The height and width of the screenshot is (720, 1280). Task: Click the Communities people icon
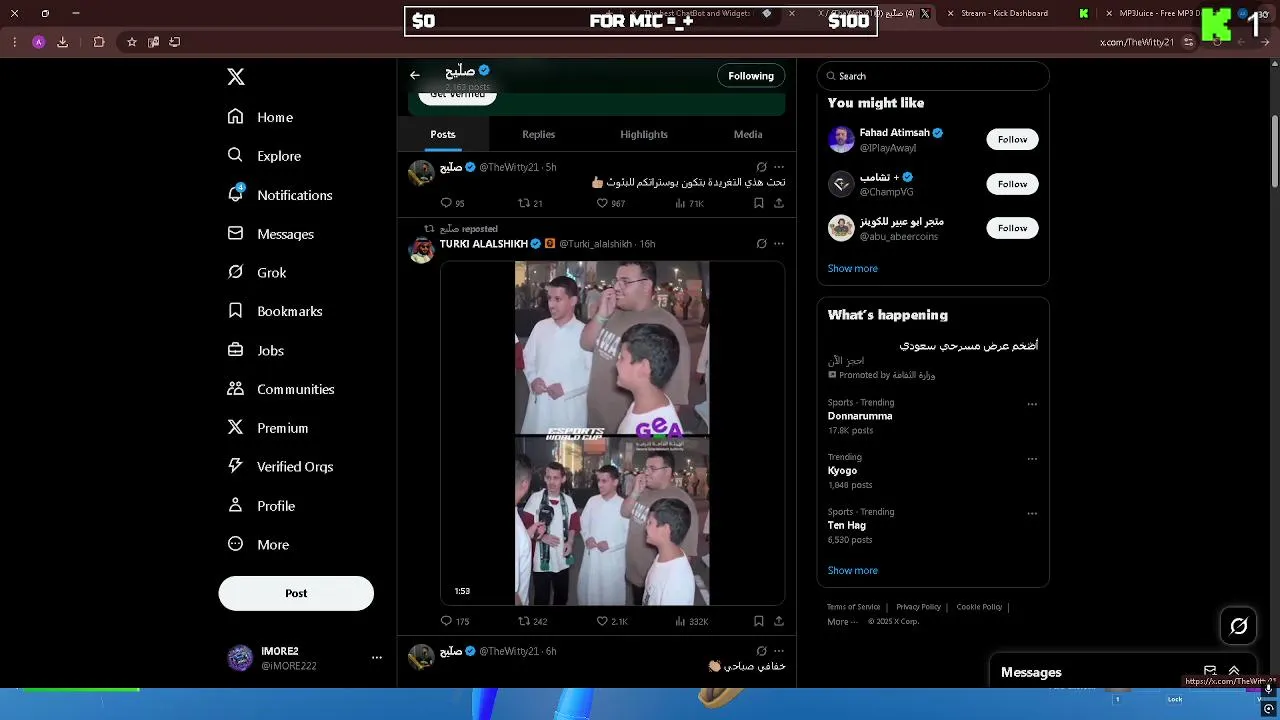click(235, 389)
